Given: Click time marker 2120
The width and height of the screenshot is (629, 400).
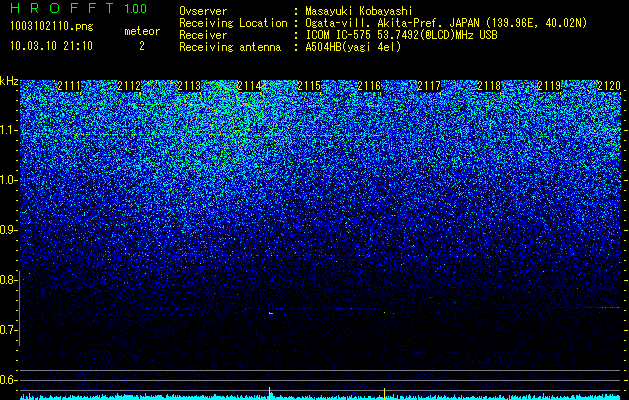Looking at the screenshot, I should [609, 86].
